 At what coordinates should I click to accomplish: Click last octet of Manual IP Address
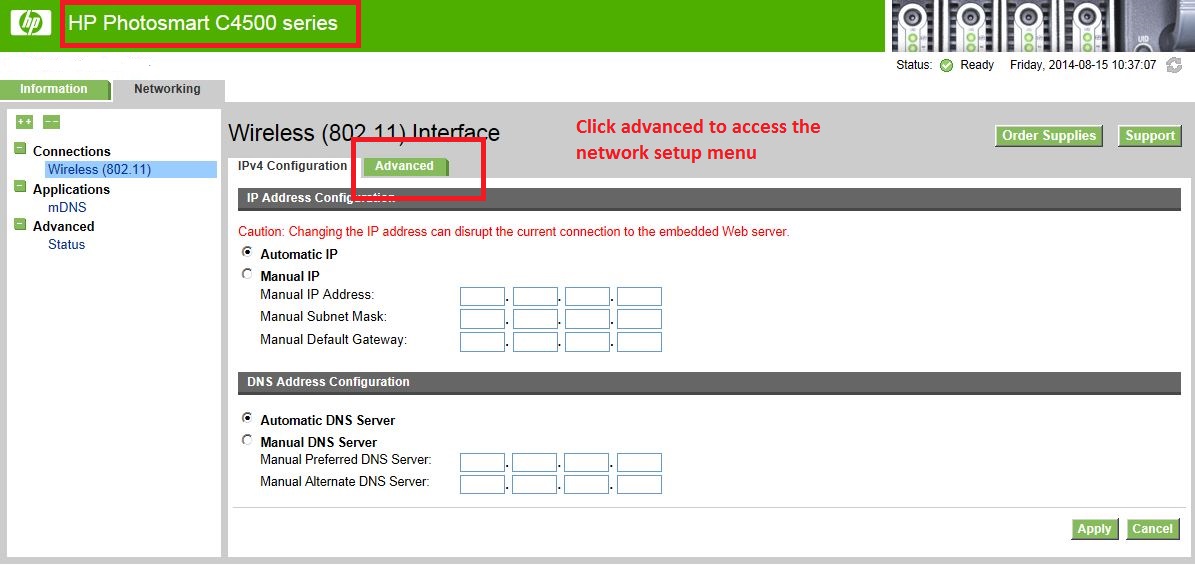(x=639, y=297)
